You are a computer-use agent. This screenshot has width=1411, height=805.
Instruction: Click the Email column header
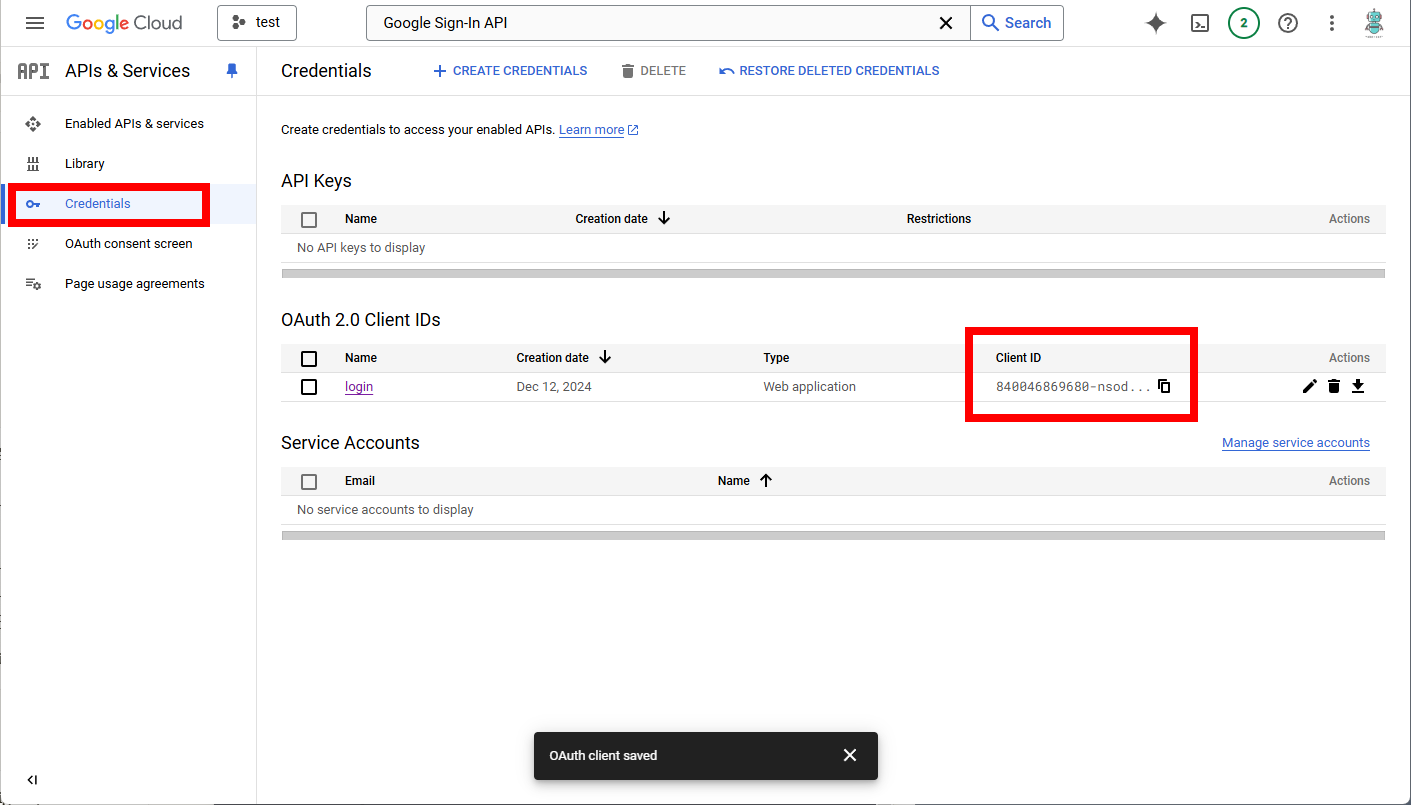point(360,480)
